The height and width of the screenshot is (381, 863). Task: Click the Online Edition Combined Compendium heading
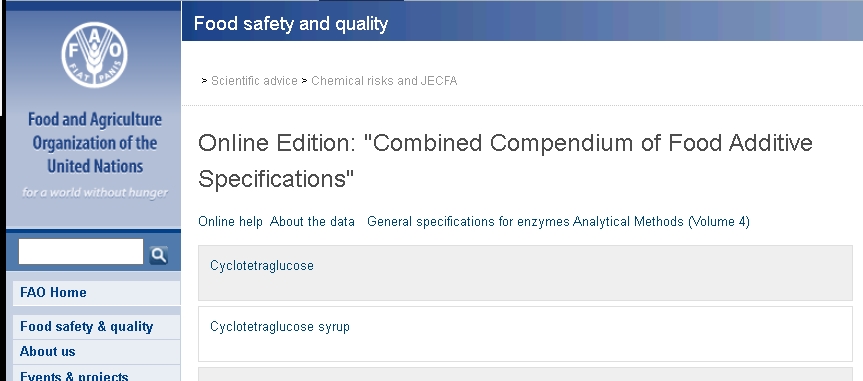coord(505,161)
